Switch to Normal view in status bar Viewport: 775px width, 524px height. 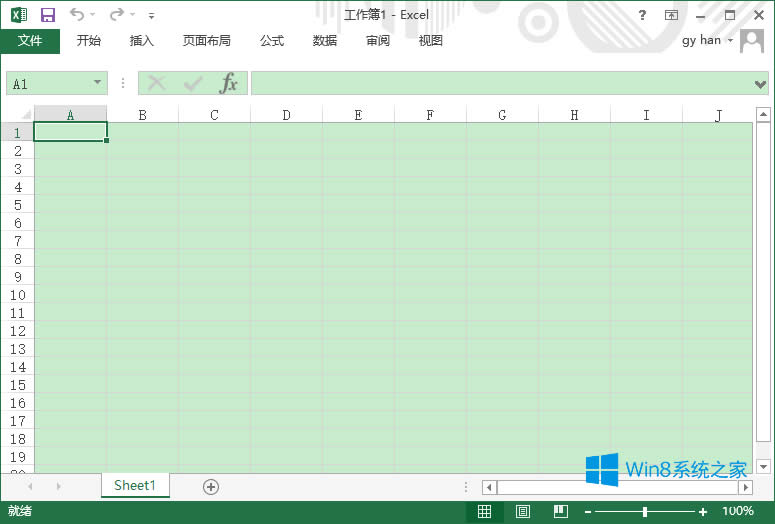tap(484, 511)
